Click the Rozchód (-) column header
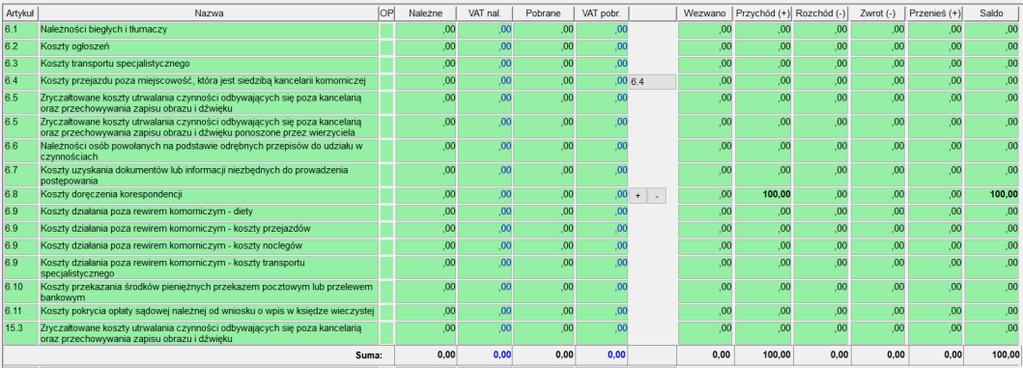 pos(821,13)
